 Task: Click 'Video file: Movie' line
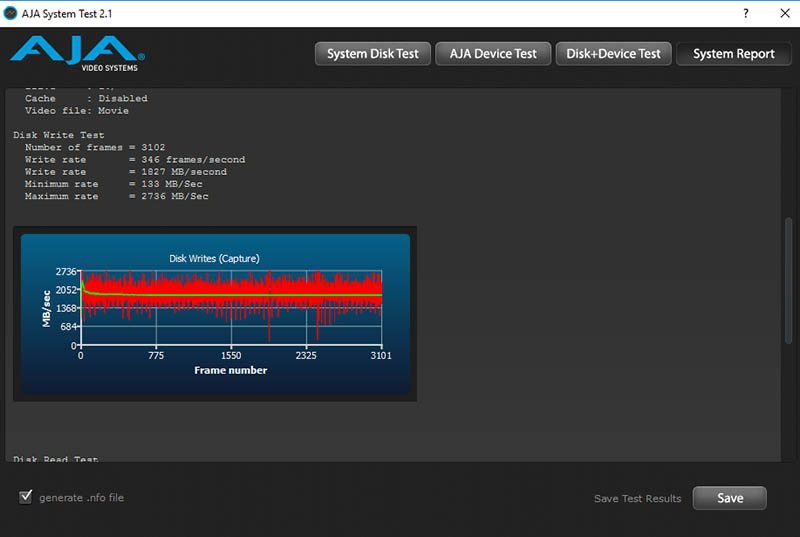(77, 111)
